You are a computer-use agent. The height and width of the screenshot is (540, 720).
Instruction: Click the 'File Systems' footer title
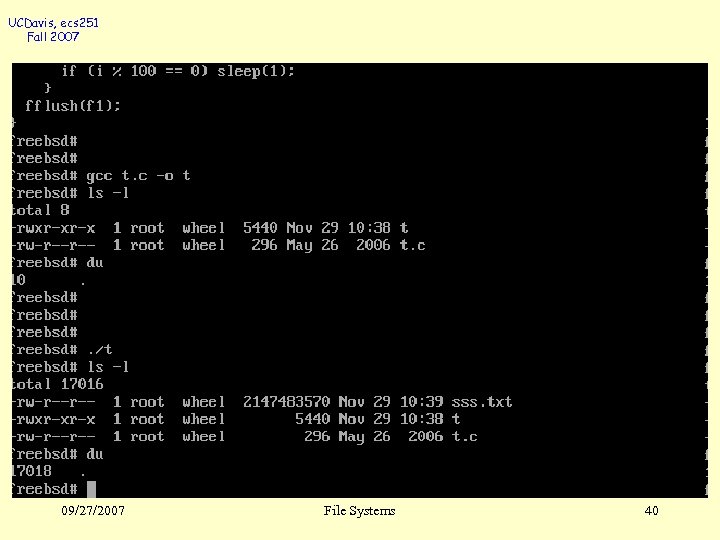[x=360, y=511]
